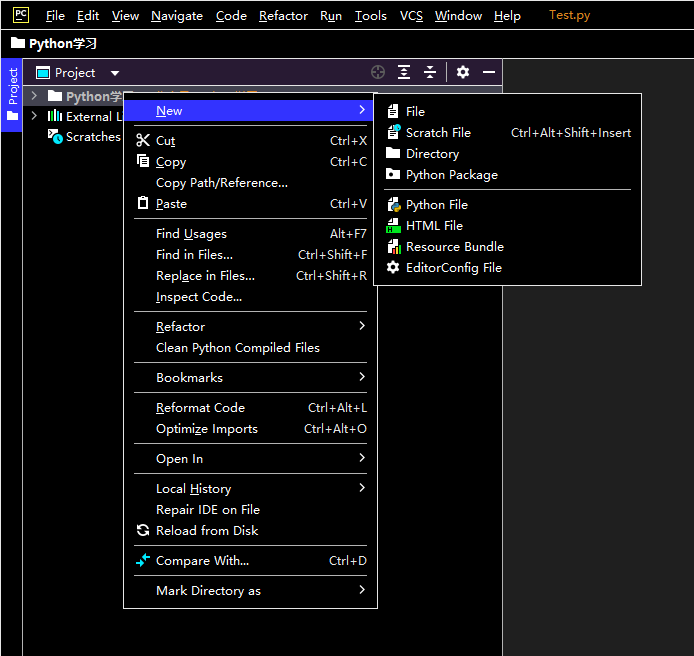
Task: Toggle the Project side tab
Action: [x=12, y=95]
